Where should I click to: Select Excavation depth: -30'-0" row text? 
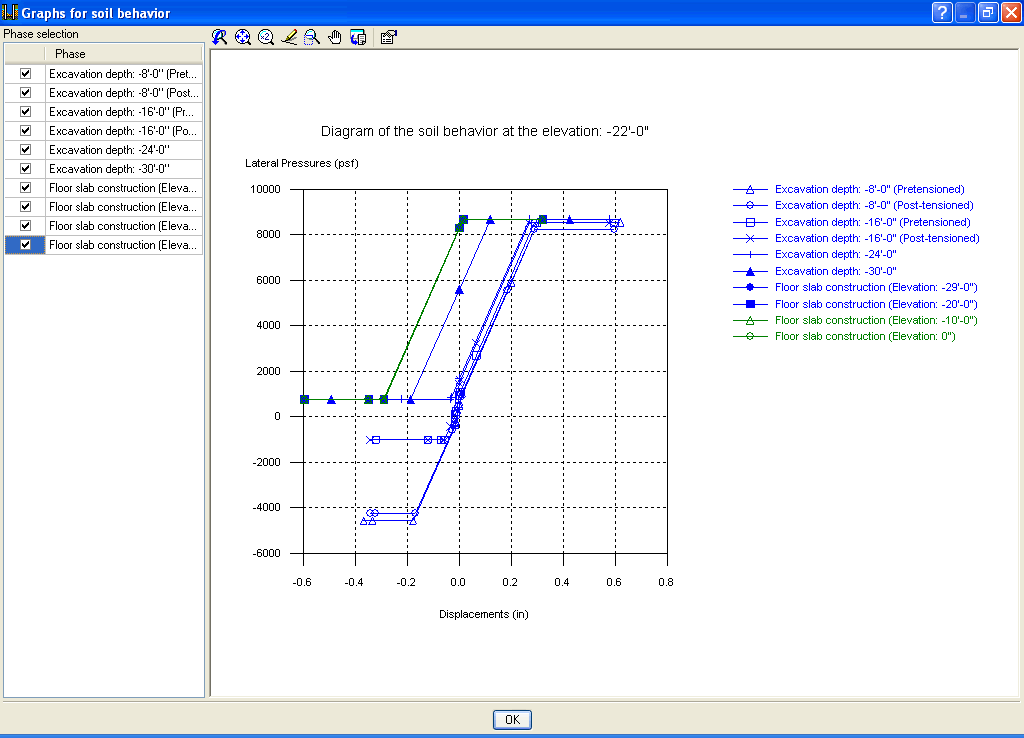pos(109,168)
